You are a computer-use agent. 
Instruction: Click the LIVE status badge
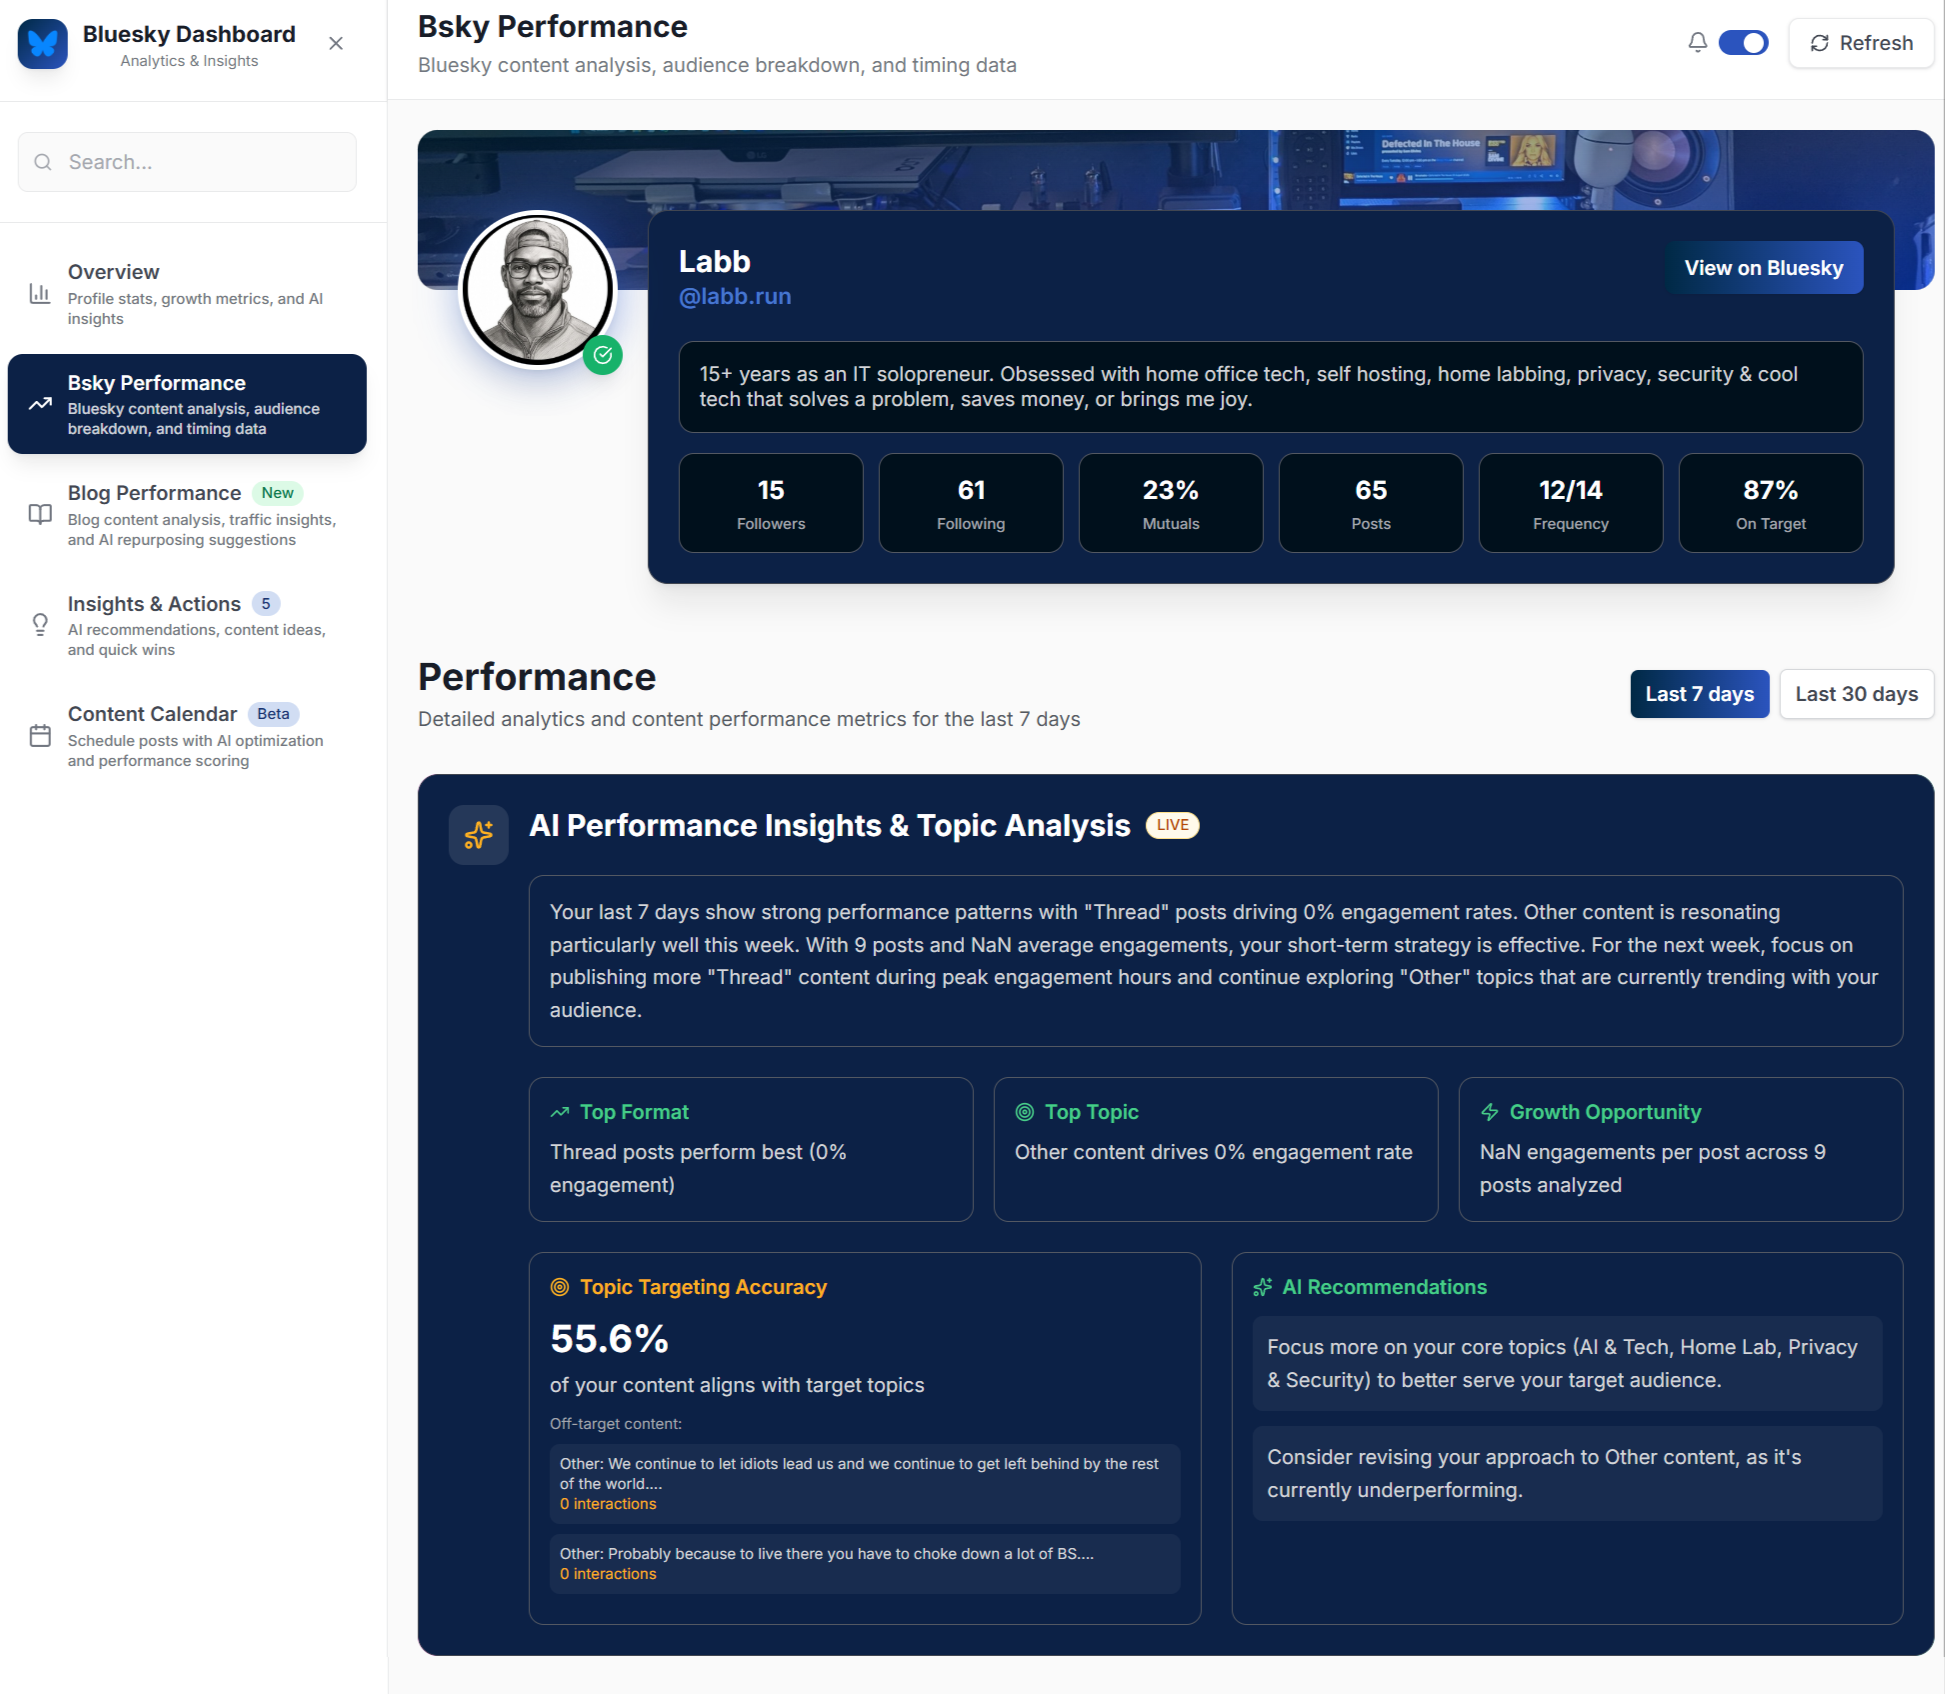tap(1172, 825)
